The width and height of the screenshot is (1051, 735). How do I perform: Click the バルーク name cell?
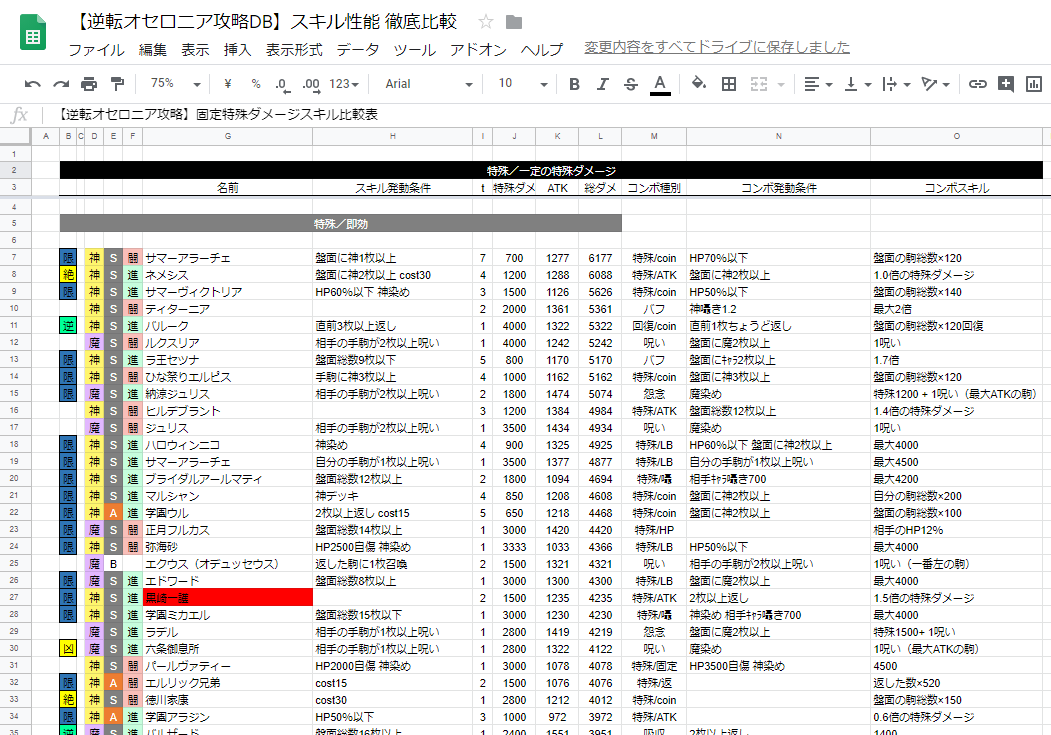[x=227, y=326]
